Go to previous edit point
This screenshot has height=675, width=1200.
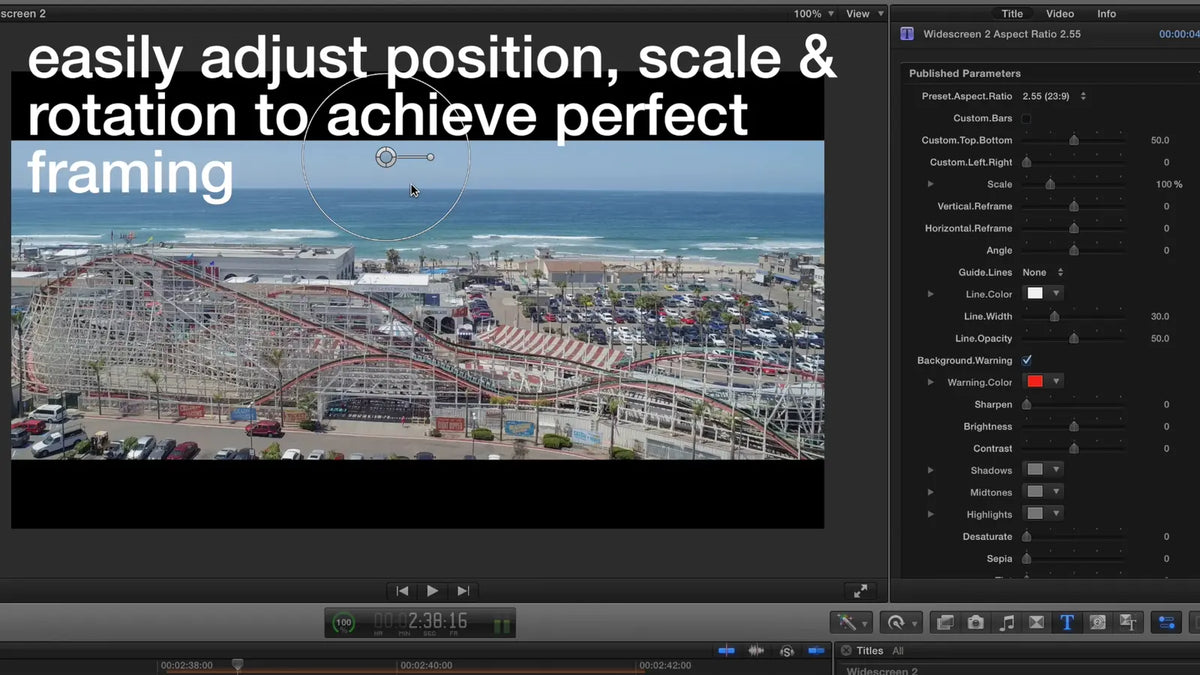pos(402,591)
